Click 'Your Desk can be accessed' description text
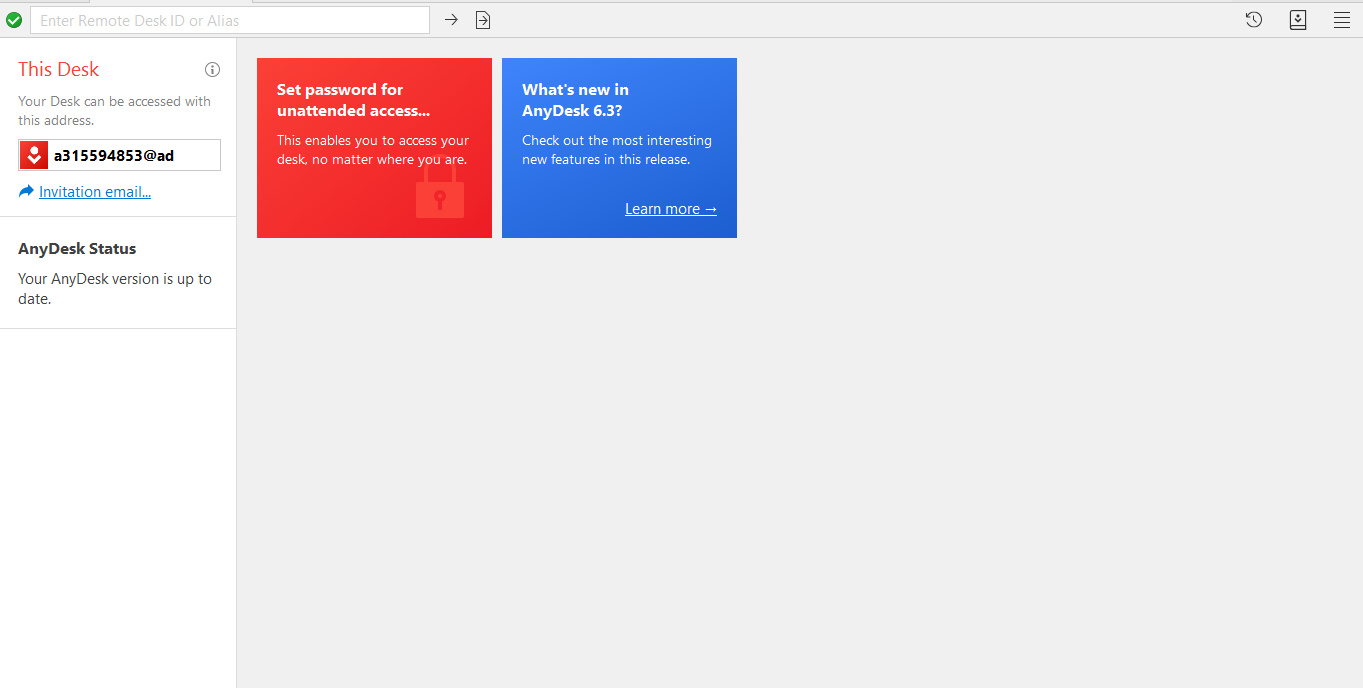Screen dimensions: 1363x688 114,111
